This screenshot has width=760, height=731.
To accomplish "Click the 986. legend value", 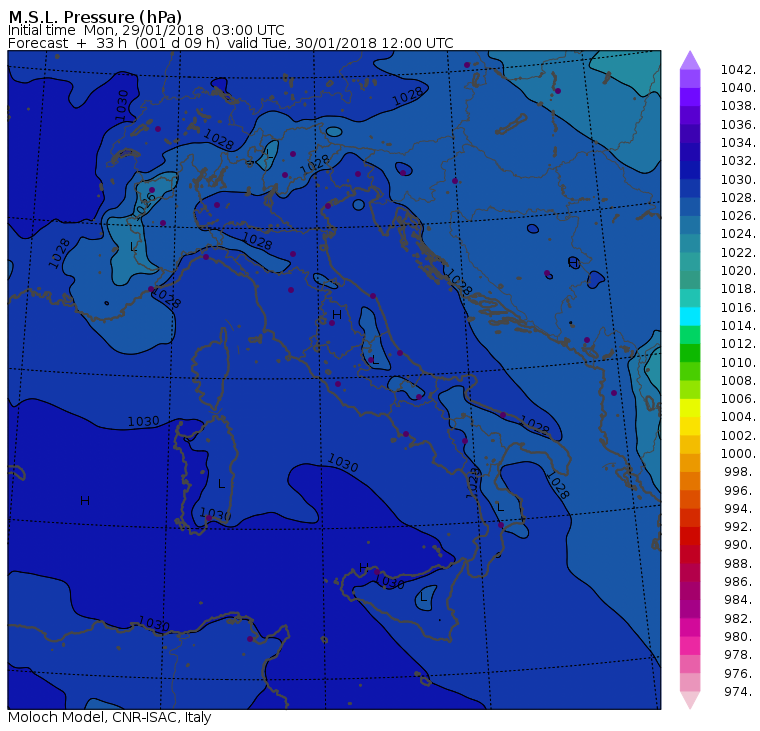I will coord(740,582).
